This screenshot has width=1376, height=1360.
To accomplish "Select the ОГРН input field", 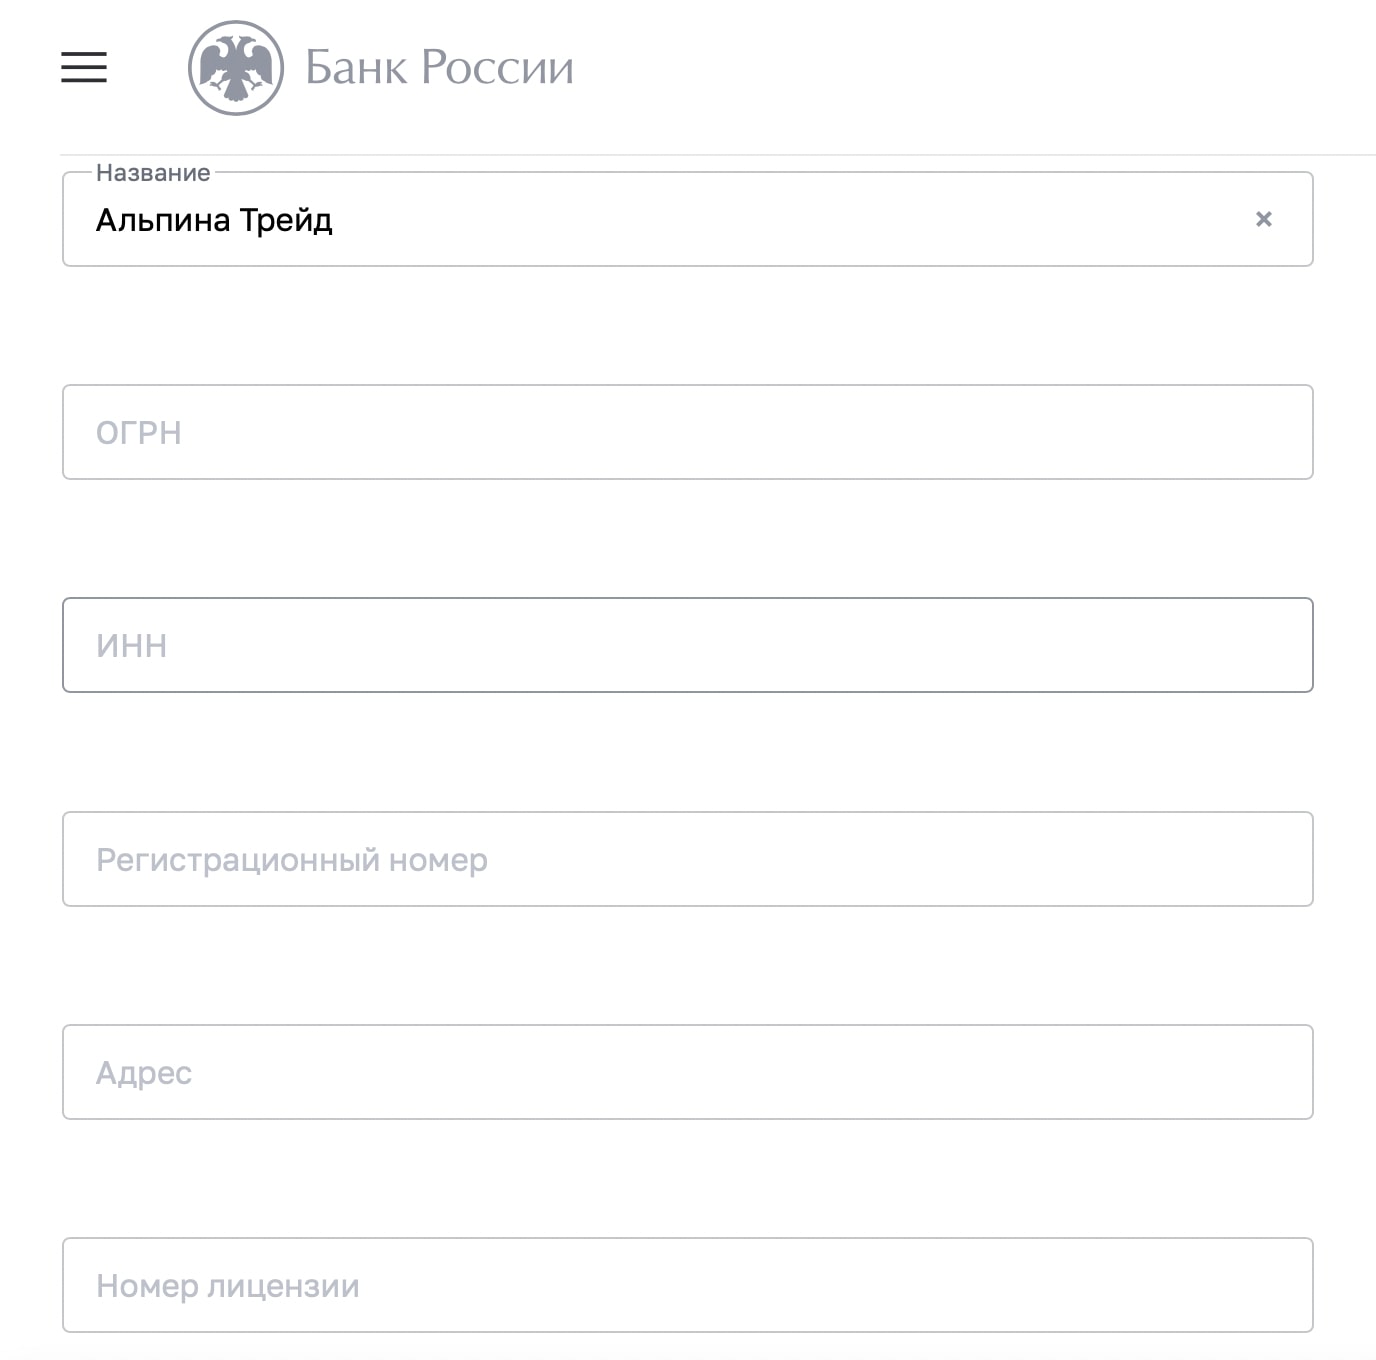I will coord(688,432).
